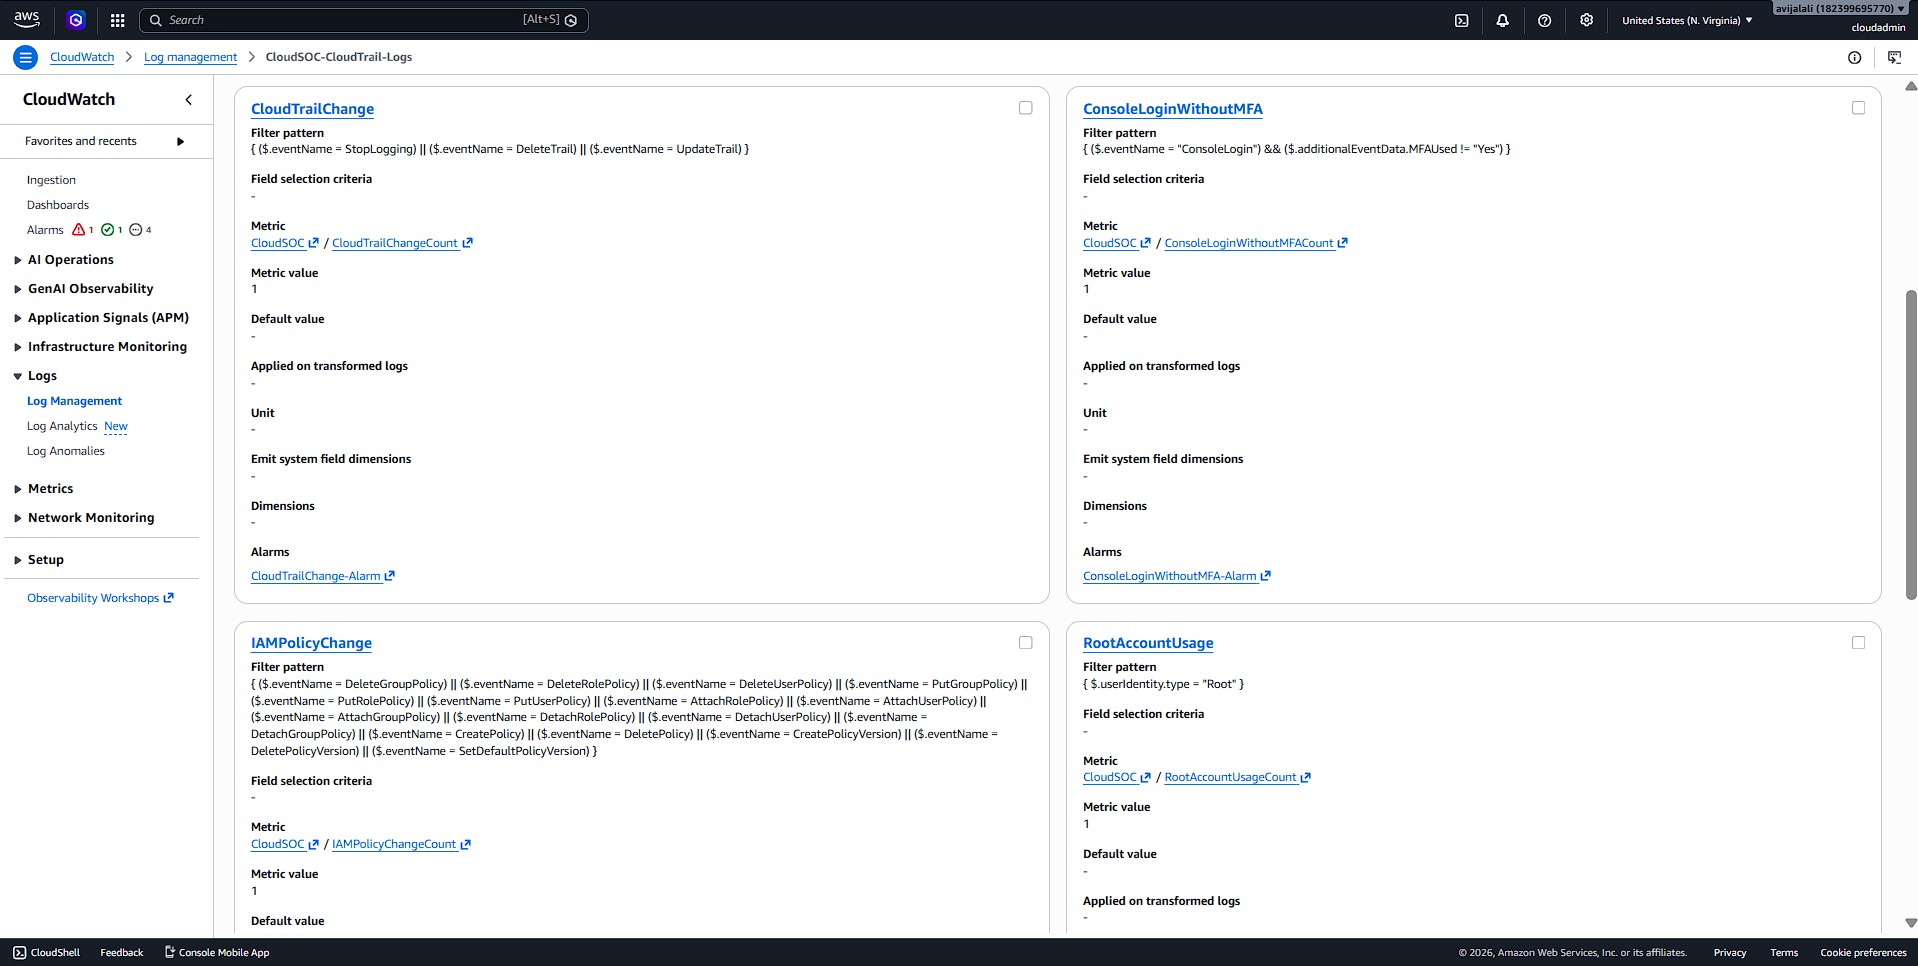Open CloudSOC namespace in the RootAccountUsage card
The height and width of the screenshot is (966, 1918).
click(x=1117, y=777)
